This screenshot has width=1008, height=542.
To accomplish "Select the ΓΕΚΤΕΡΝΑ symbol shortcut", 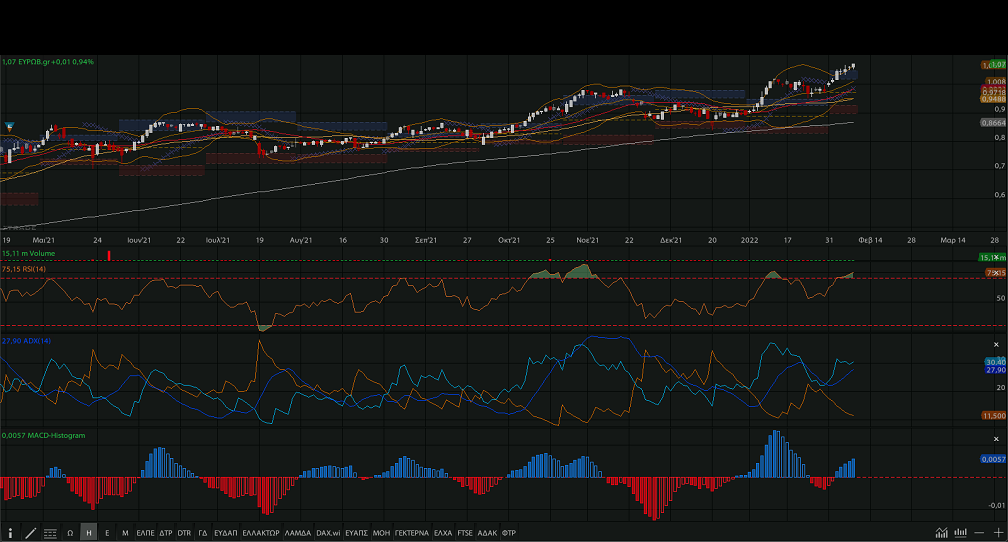I will pyautogui.click(x=411, y=533).
